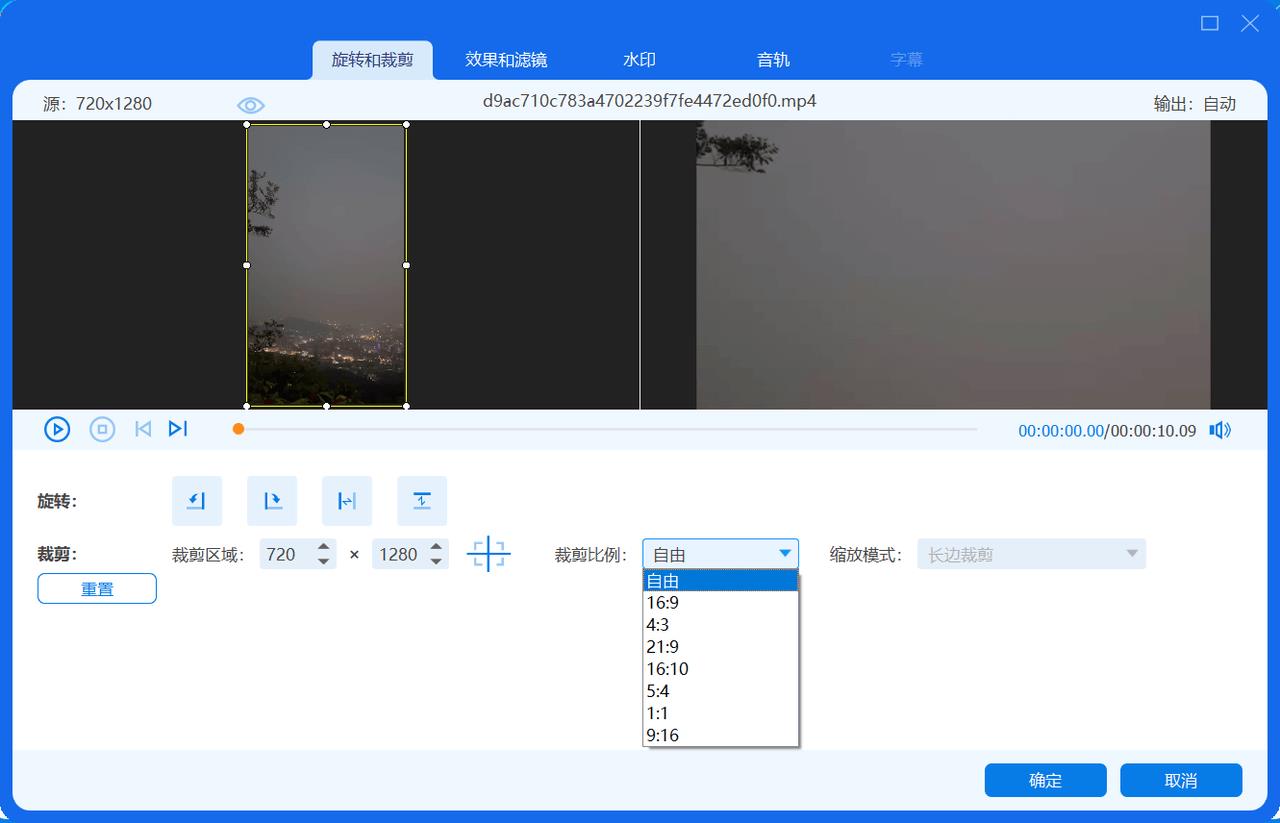Image resolution: width=1280 pixels, height=823 pixels.
Task: Center the crop area with crosshair icon
Action: (488, 554)
